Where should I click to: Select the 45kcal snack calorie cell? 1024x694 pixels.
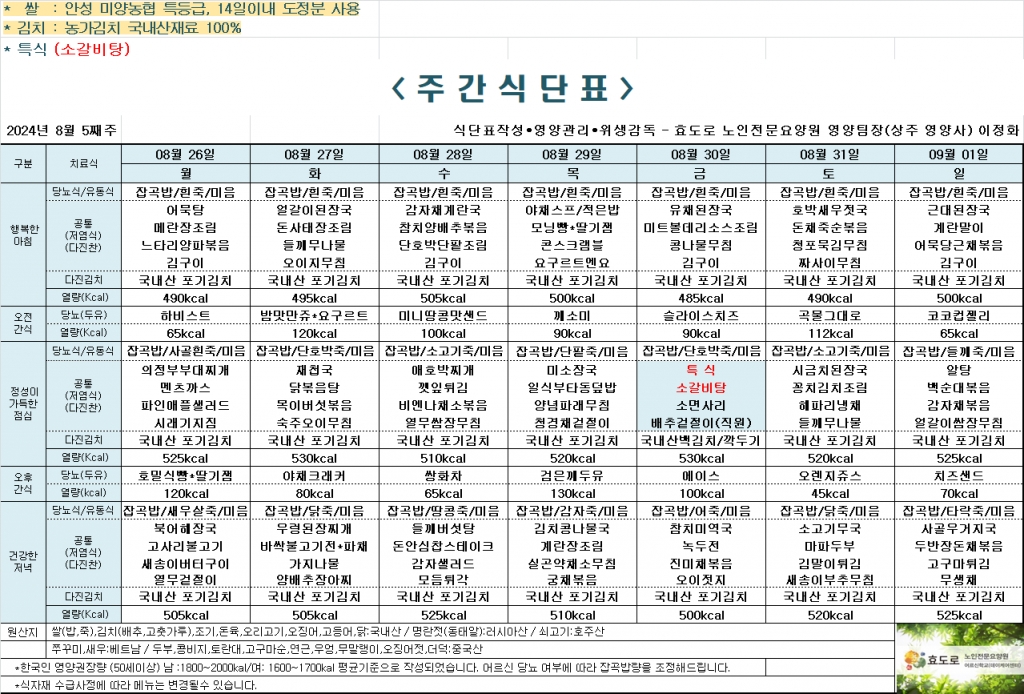(x=830, y=494)
